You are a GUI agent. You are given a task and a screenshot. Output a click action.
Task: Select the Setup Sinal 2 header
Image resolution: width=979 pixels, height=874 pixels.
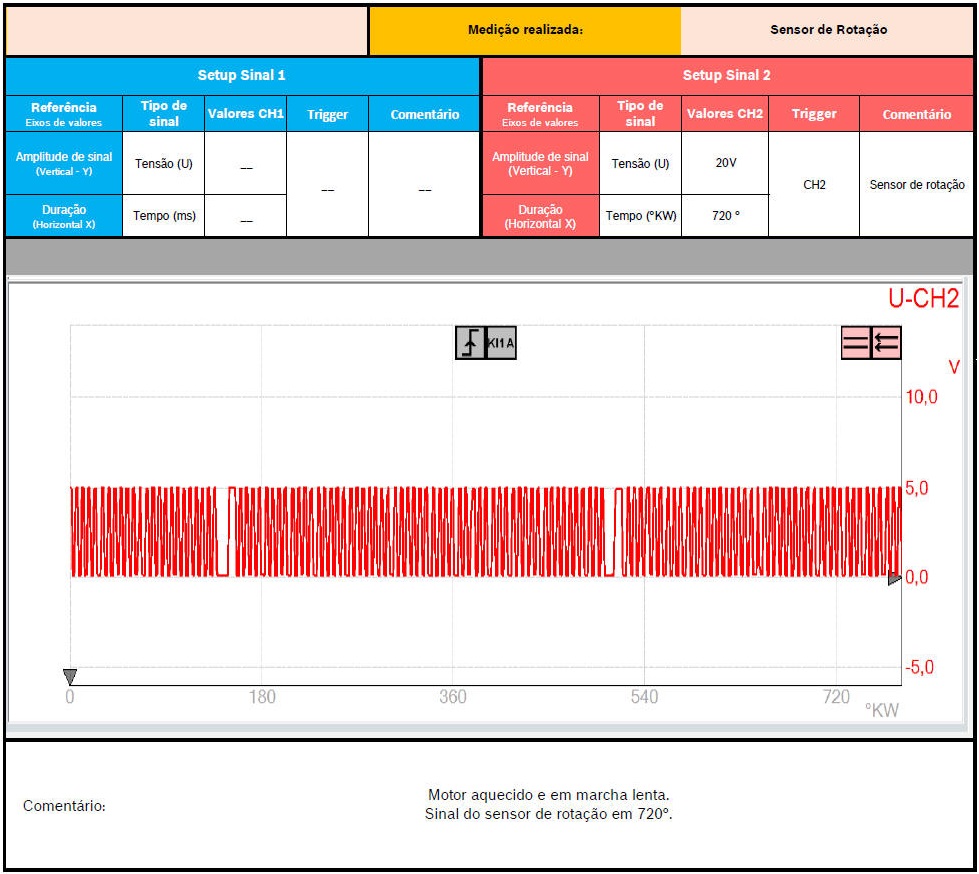point(726,75)
